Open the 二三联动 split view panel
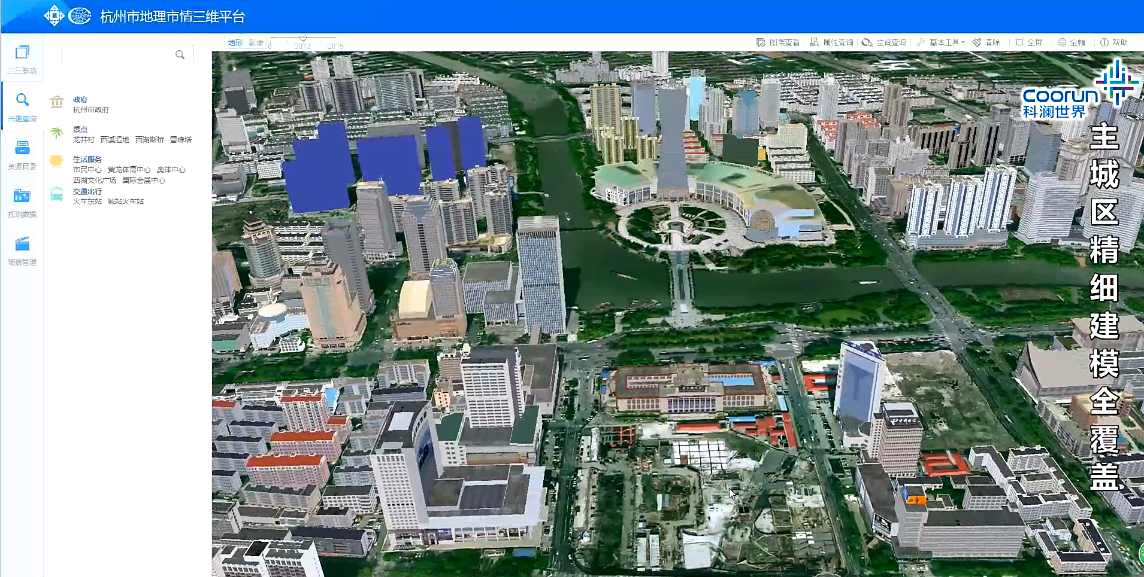The image size is (1144, 577). coord(22,58)
